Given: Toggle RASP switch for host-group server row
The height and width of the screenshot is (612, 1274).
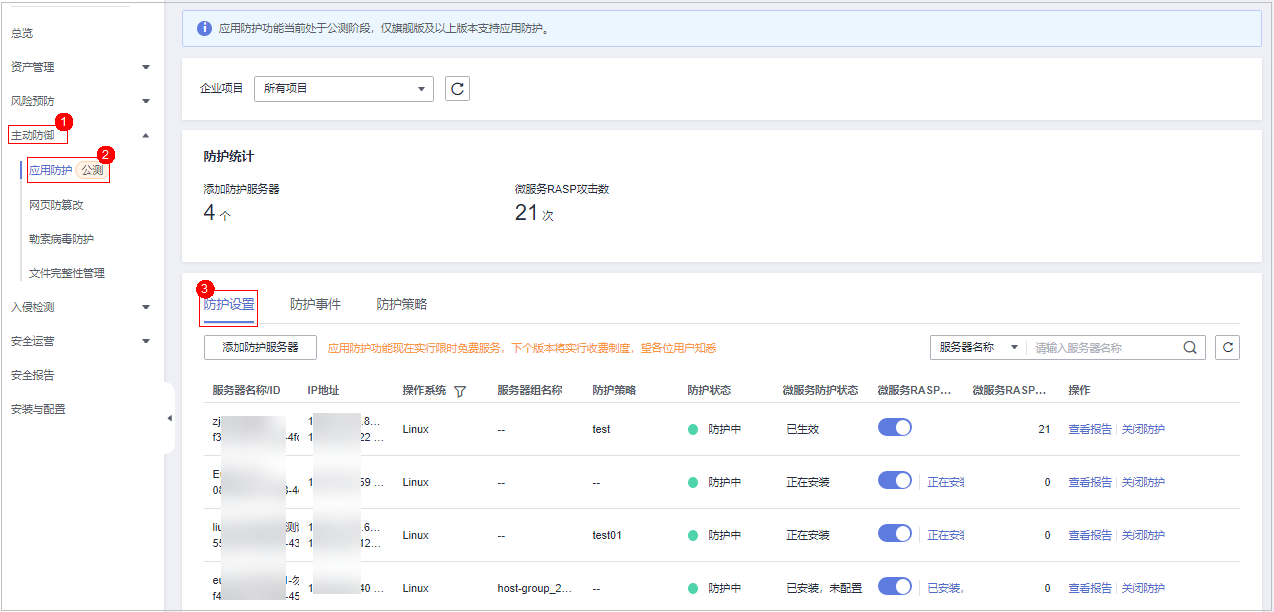Looking at the screenshot, I should 895,587.
